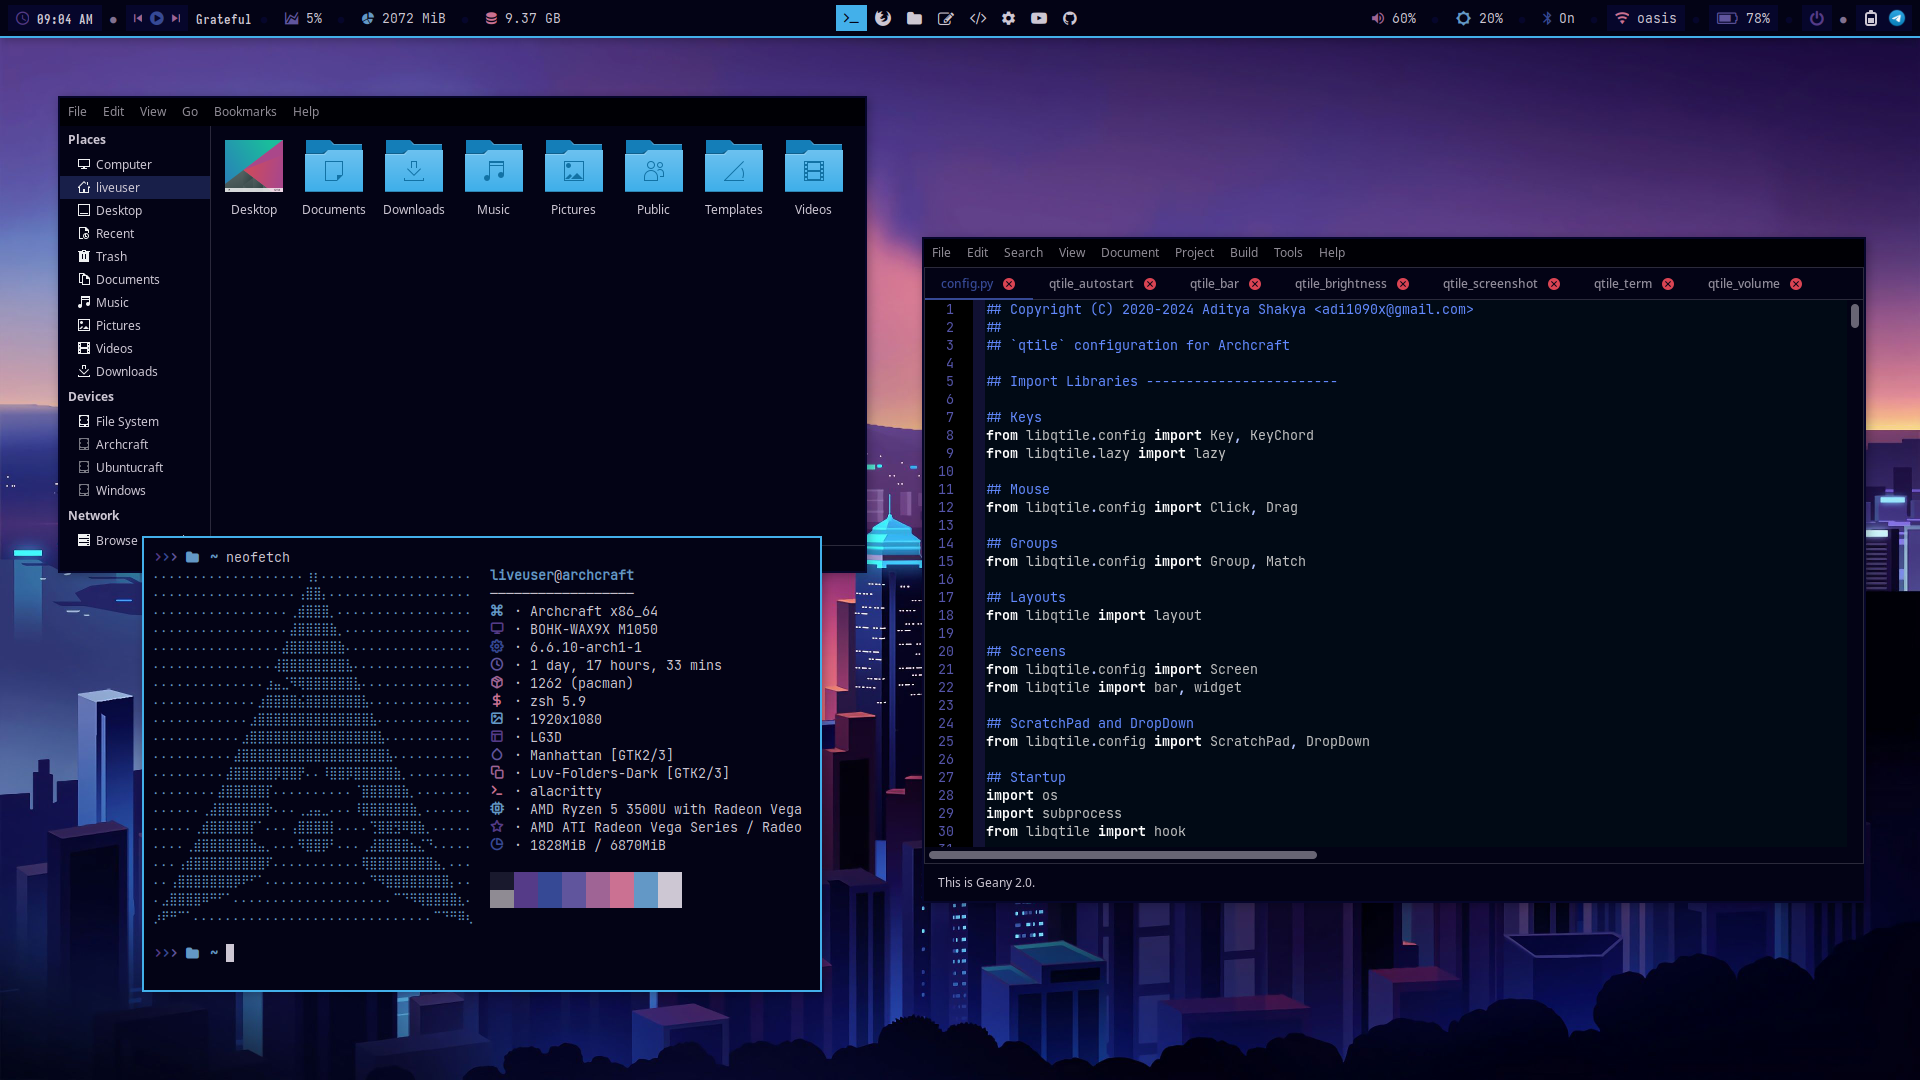The height and width of the screenshot is (1080, 1920).
Task: Close the config.py tab
Action: click(1009, 284)
